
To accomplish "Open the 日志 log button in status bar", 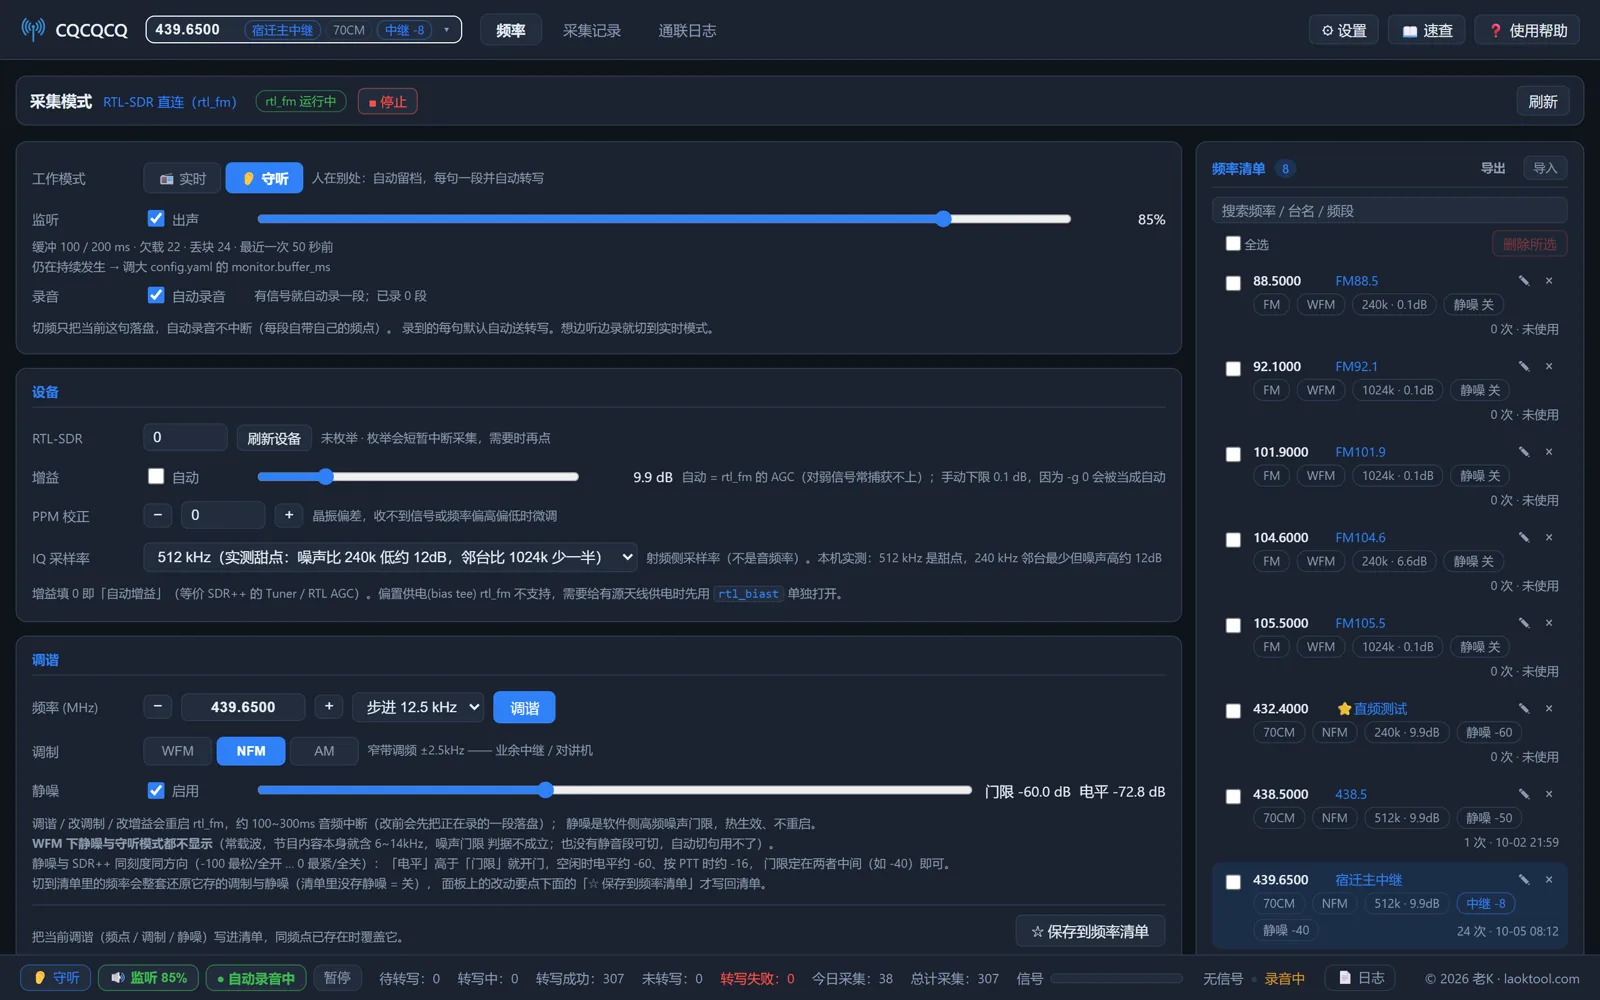I will 1361,978.
